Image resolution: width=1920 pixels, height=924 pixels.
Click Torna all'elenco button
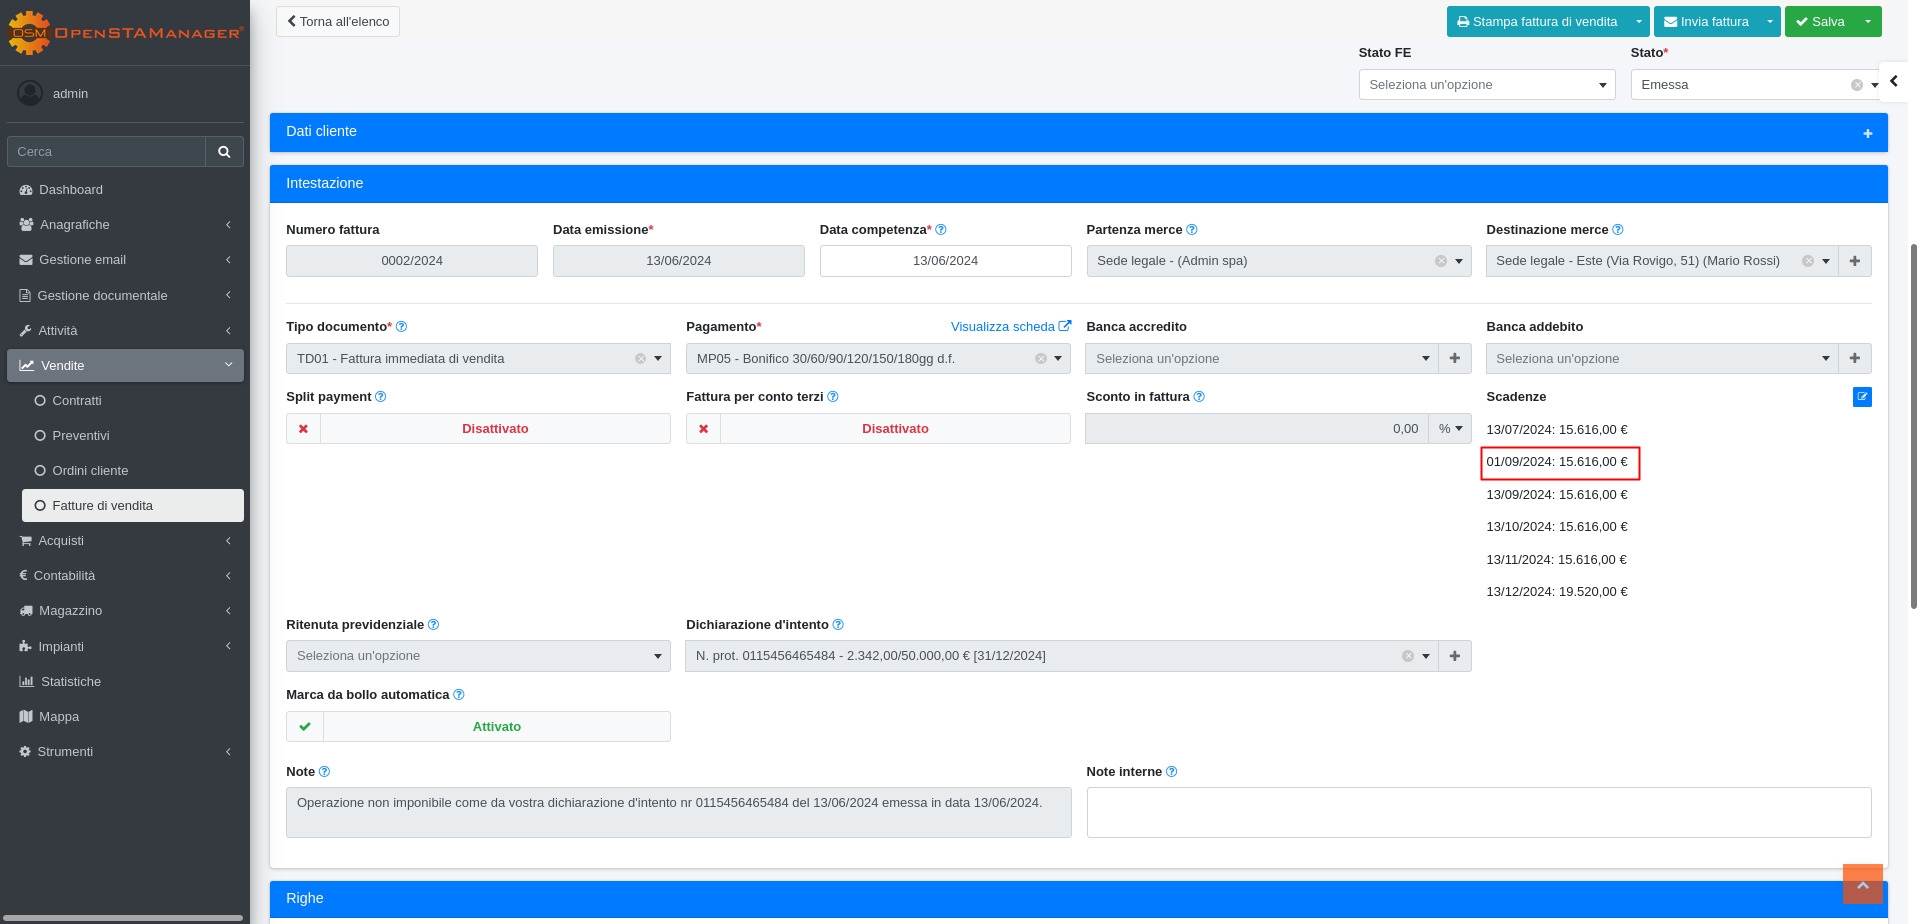pos(338,22)
